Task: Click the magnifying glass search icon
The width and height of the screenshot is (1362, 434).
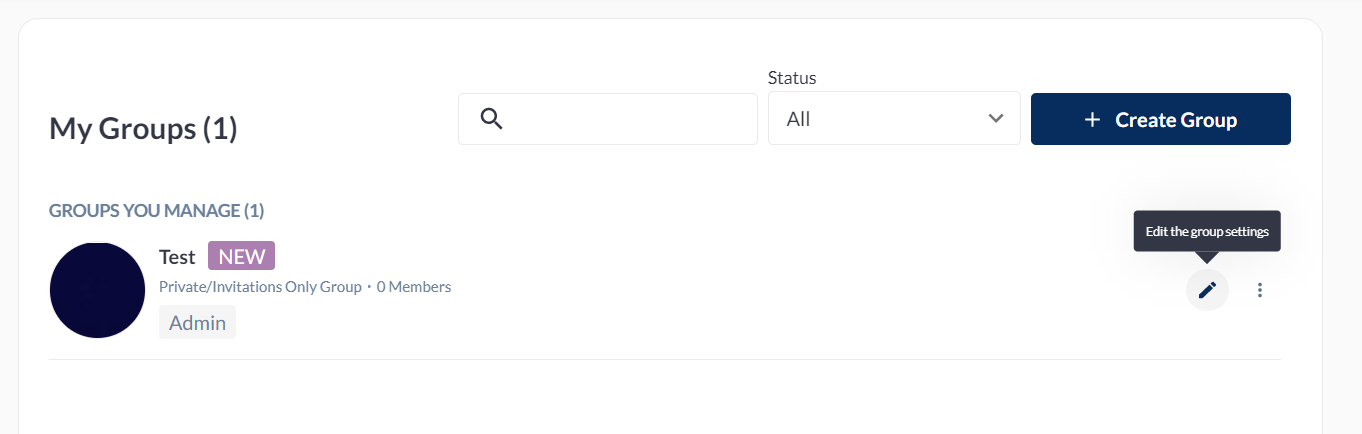Action: (491, 119)
